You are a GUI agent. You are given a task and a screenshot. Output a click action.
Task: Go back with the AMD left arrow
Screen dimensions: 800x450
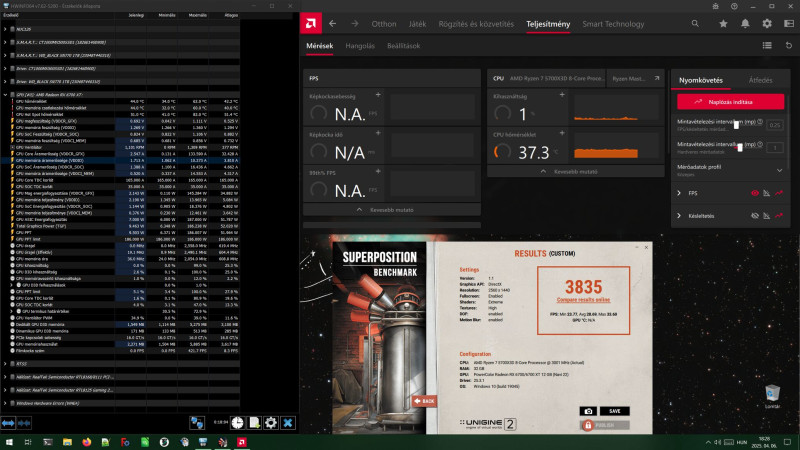[333, 23]
